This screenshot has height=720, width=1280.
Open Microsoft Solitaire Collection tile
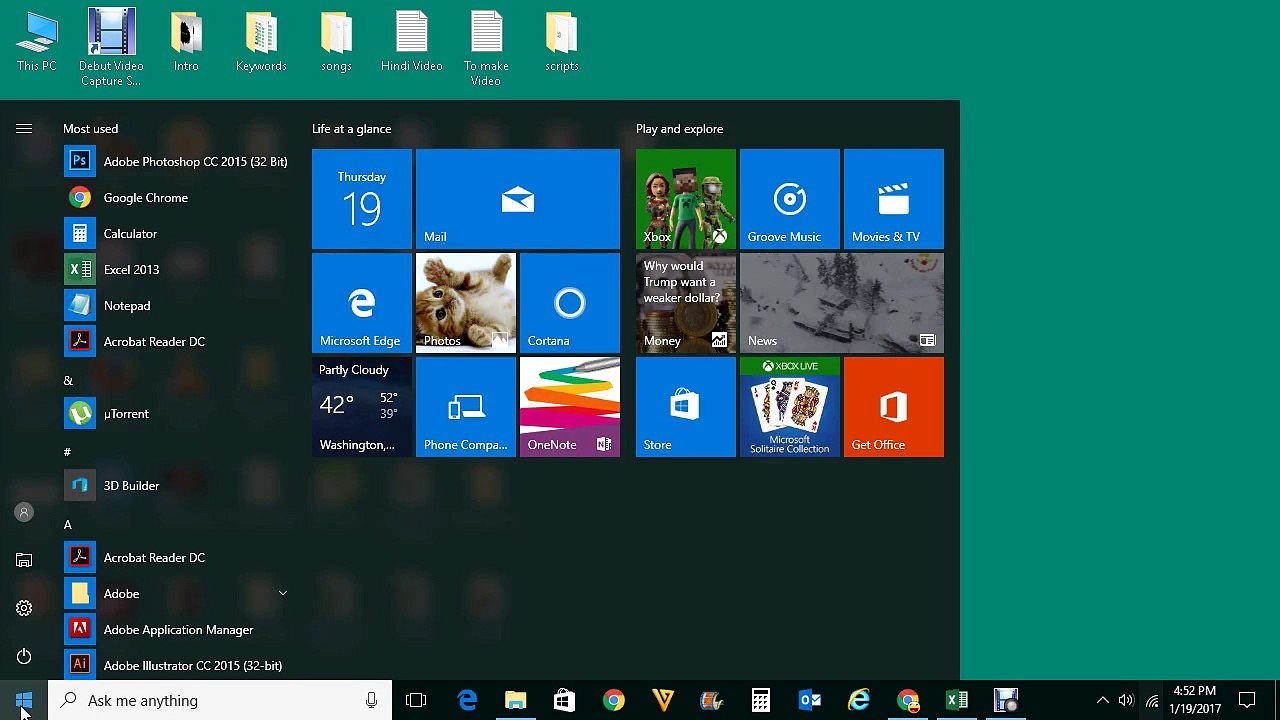[790, 407]
